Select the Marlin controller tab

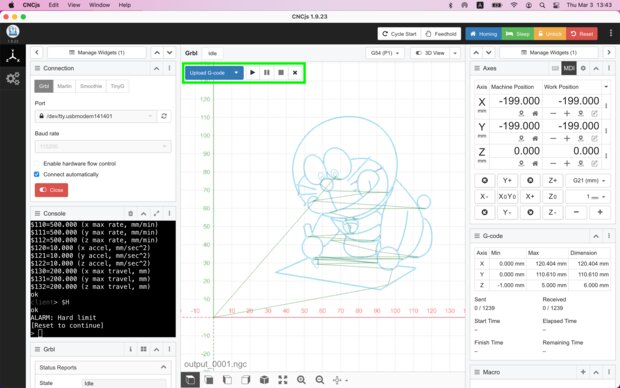click(x=64, y=86)
